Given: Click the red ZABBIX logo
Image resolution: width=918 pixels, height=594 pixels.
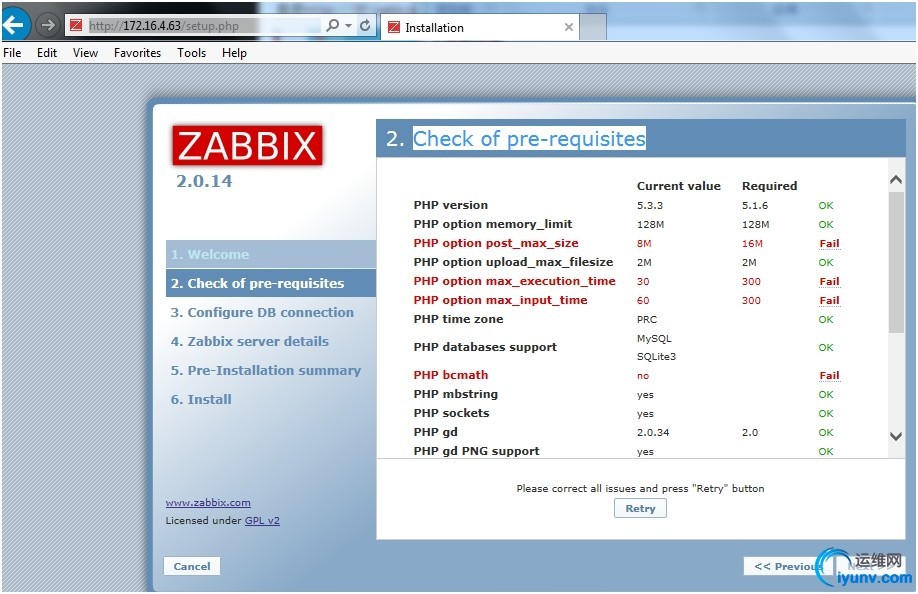Looking at the screenshot, I should [247, 145].
